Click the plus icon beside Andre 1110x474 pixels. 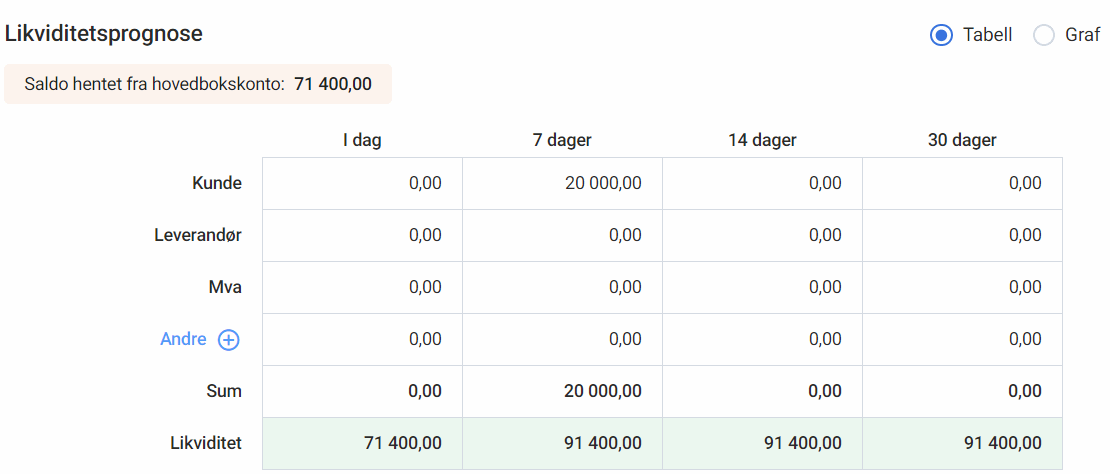tap(229, 340)
